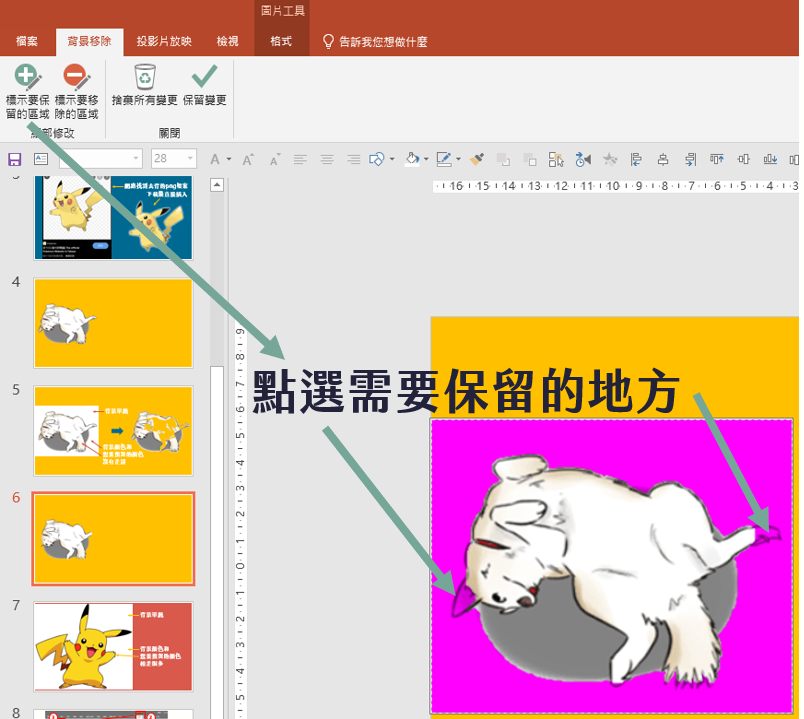Click the 標示要移除的區域 label
The image size is (804, 719).
tap(77, 107)
